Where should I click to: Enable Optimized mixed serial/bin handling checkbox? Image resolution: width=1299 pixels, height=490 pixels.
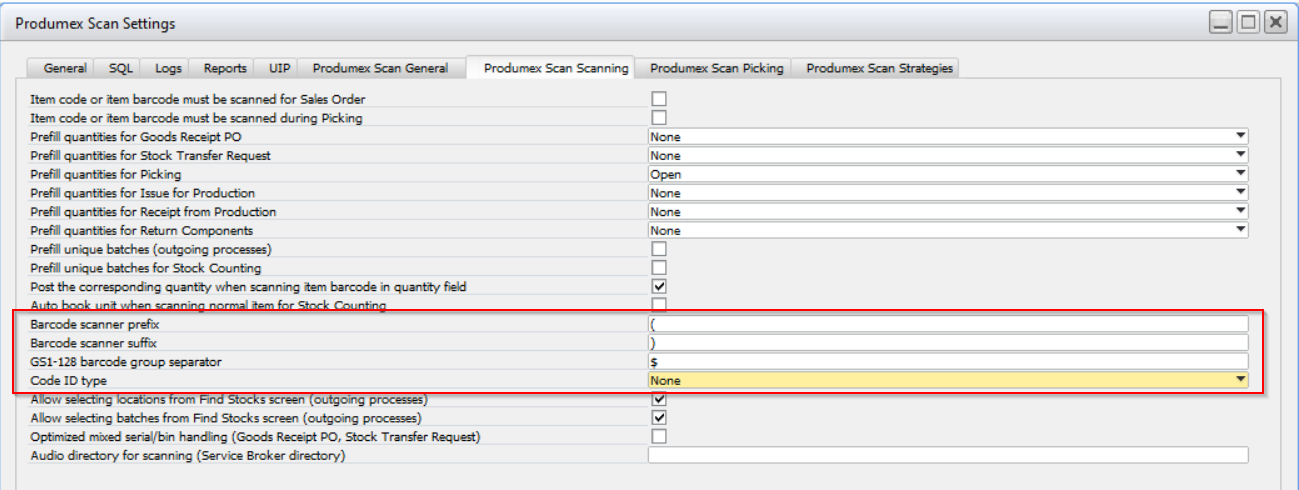click(659, 437)
